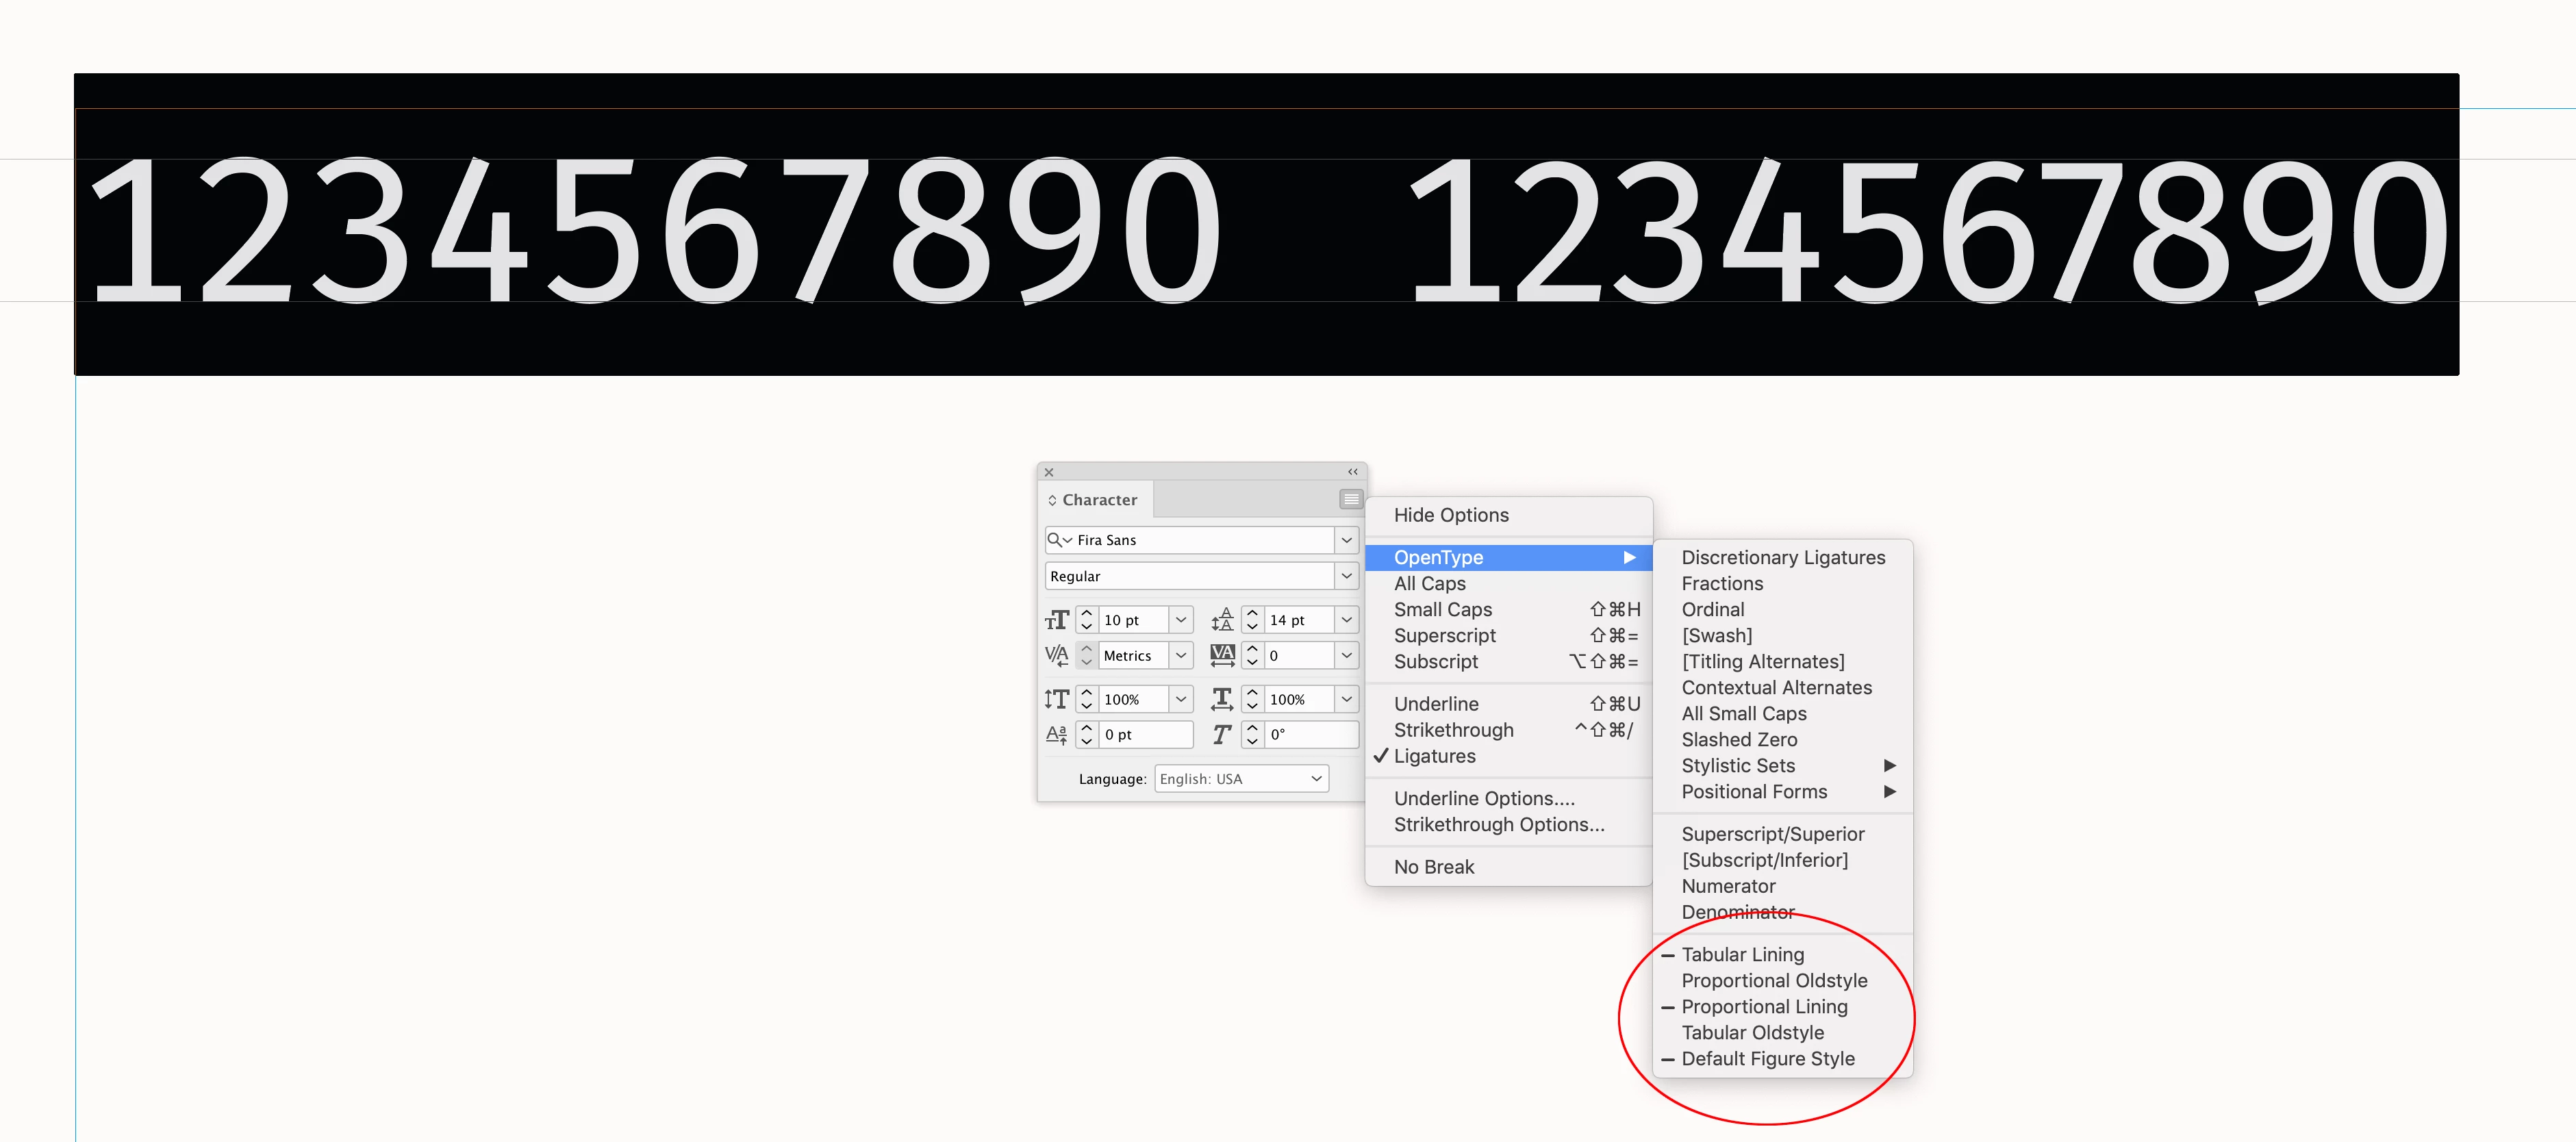
Task: Click the kerning V/A icon
Action: [x=1057, y=656]
